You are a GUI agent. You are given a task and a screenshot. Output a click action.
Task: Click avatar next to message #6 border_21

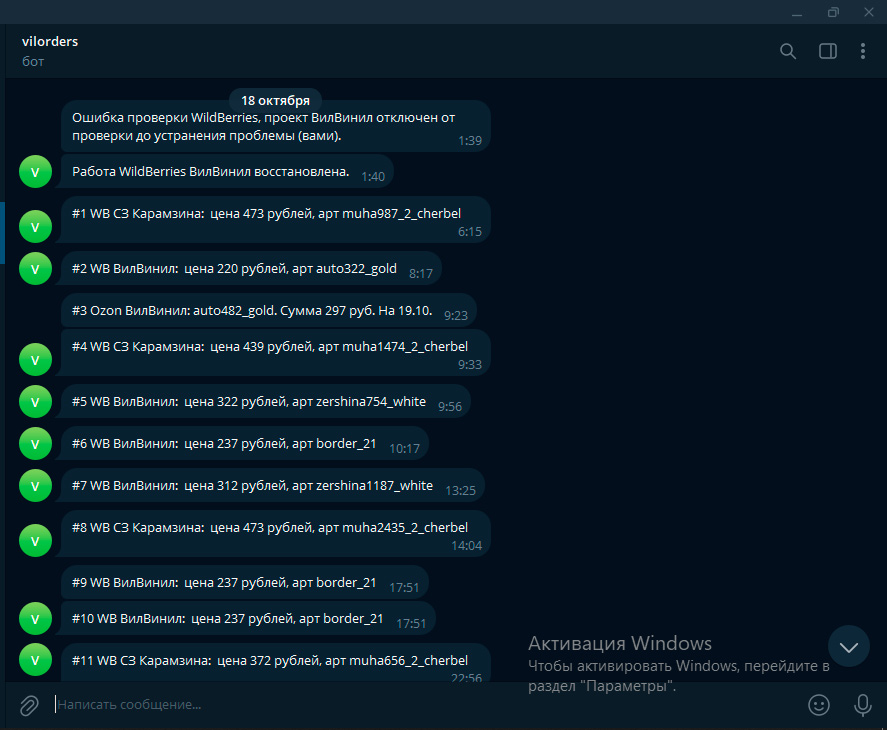[x=36, y=443]
